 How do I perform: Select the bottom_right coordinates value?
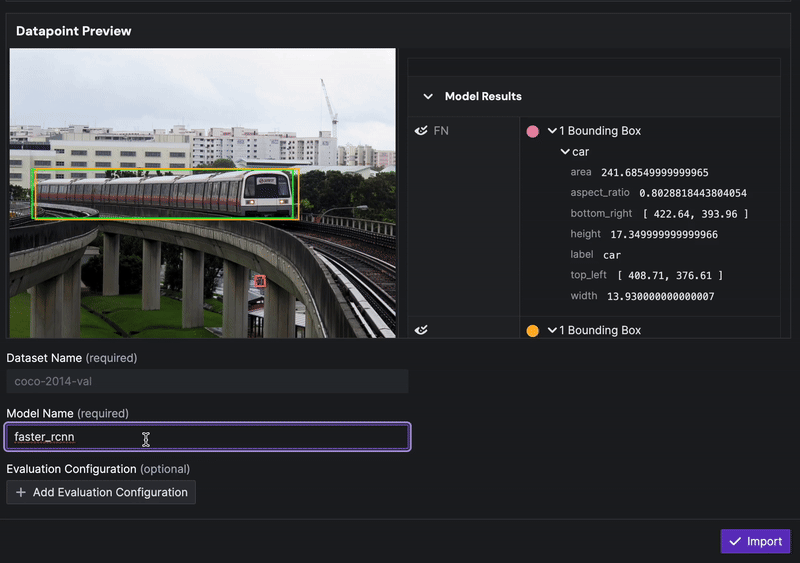coord(696,214)
